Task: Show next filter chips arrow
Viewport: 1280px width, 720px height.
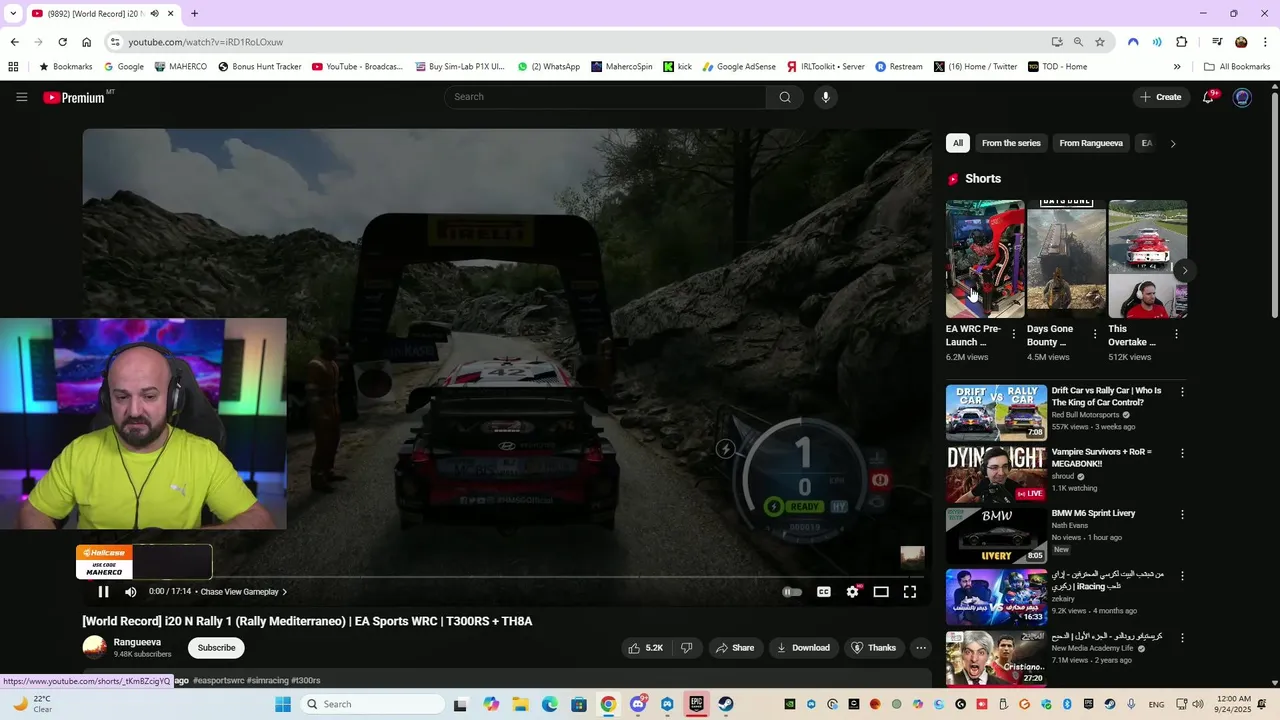Action: (x=1173, y=143)
